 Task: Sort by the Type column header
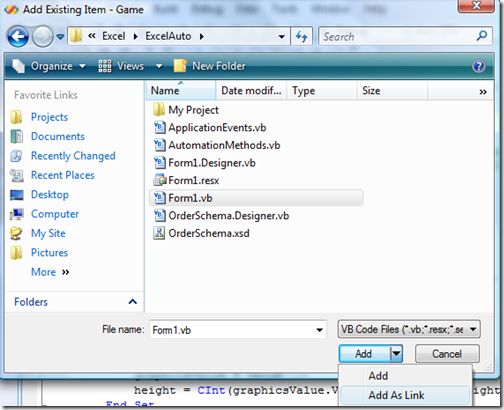(322, 90)
